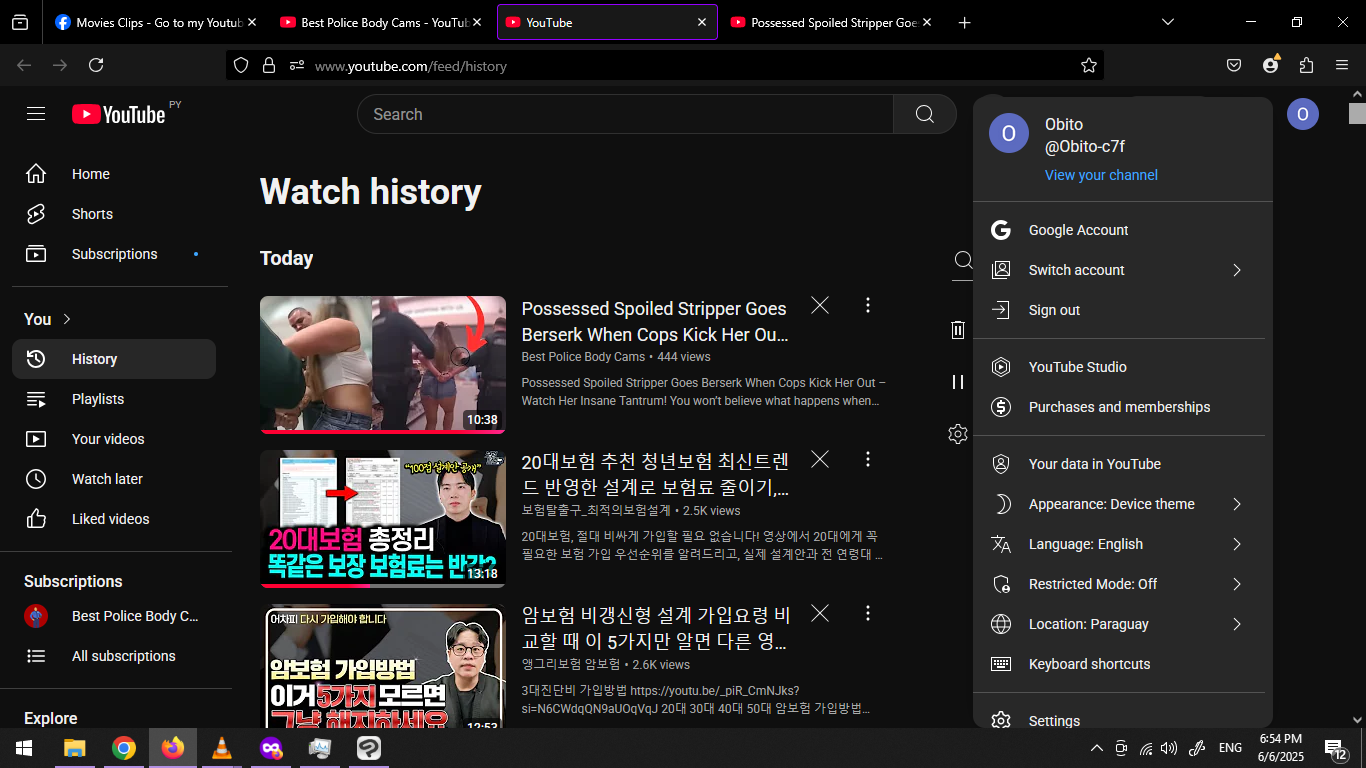Open more actions for Possessed Spoiled Stripper video

tap(868, 306)
